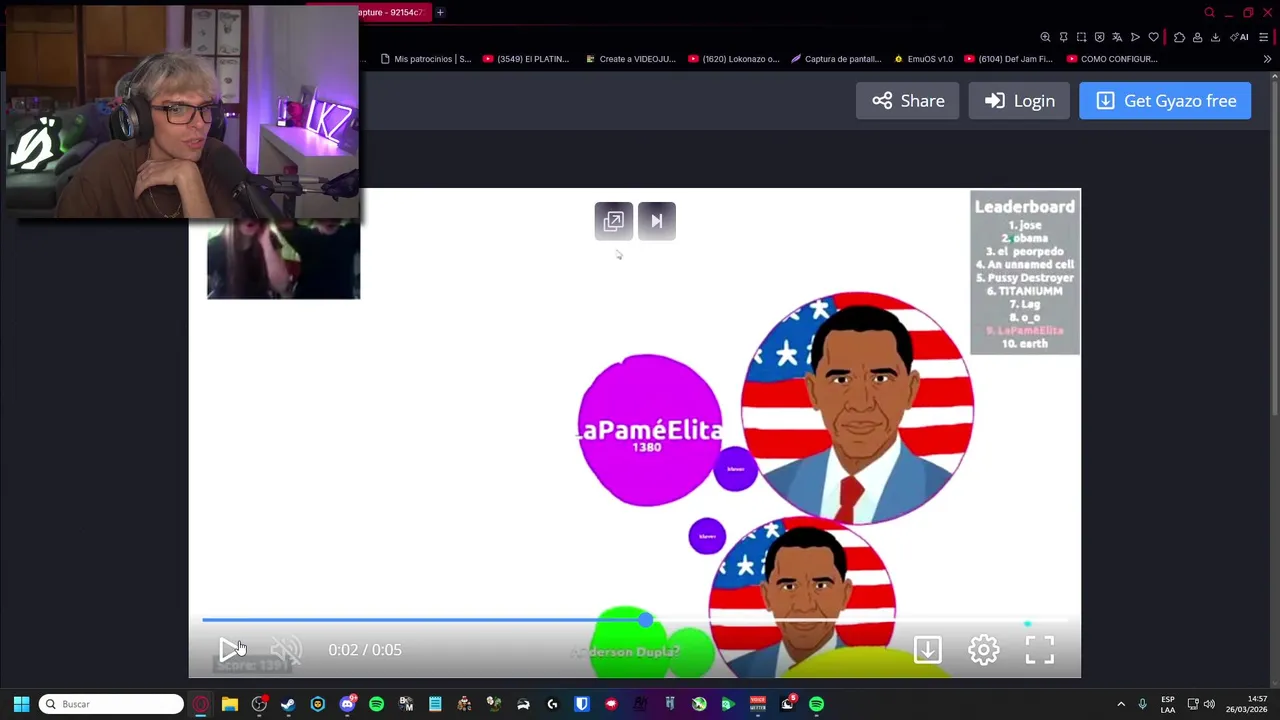
Task: Show hidden system tray icons
Action: point(1121,704)
